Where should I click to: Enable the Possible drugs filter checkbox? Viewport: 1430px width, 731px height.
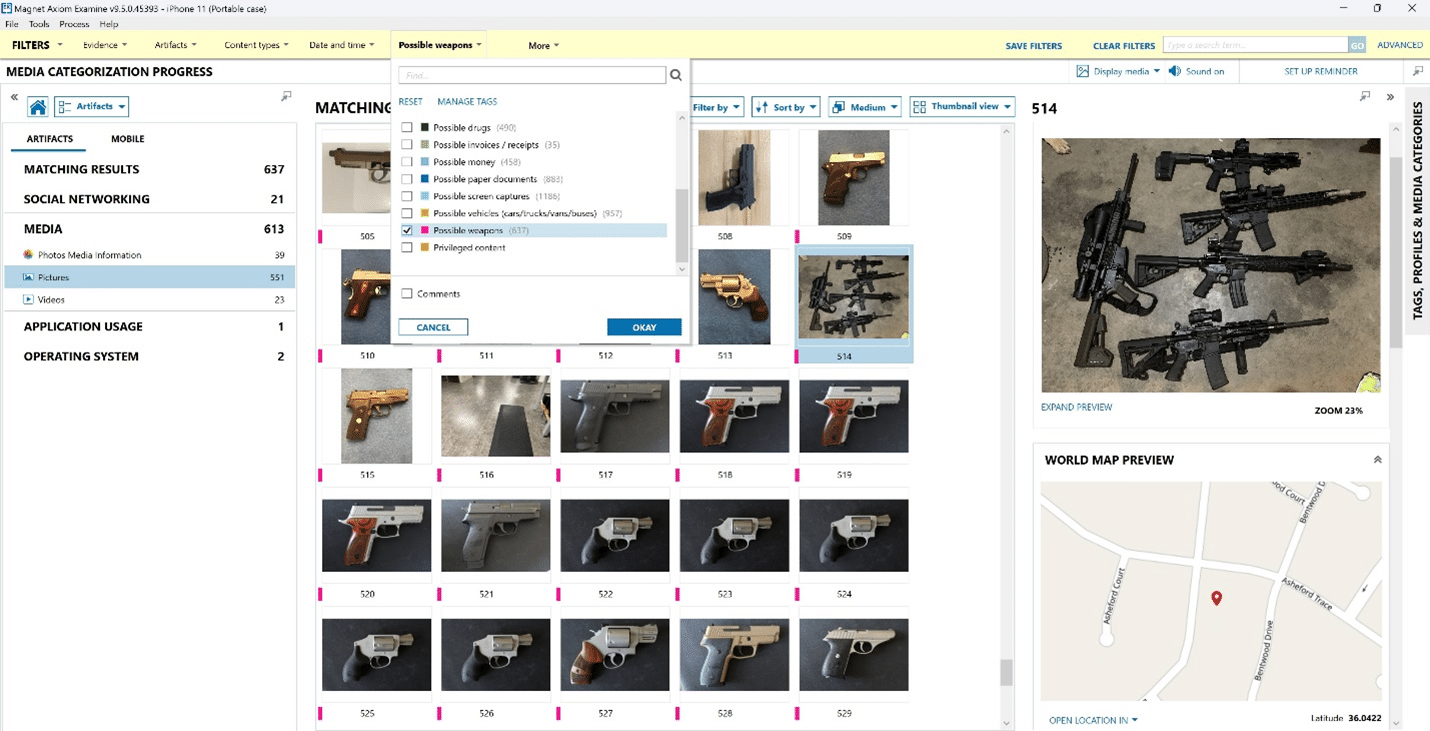[x=407, y=127]
